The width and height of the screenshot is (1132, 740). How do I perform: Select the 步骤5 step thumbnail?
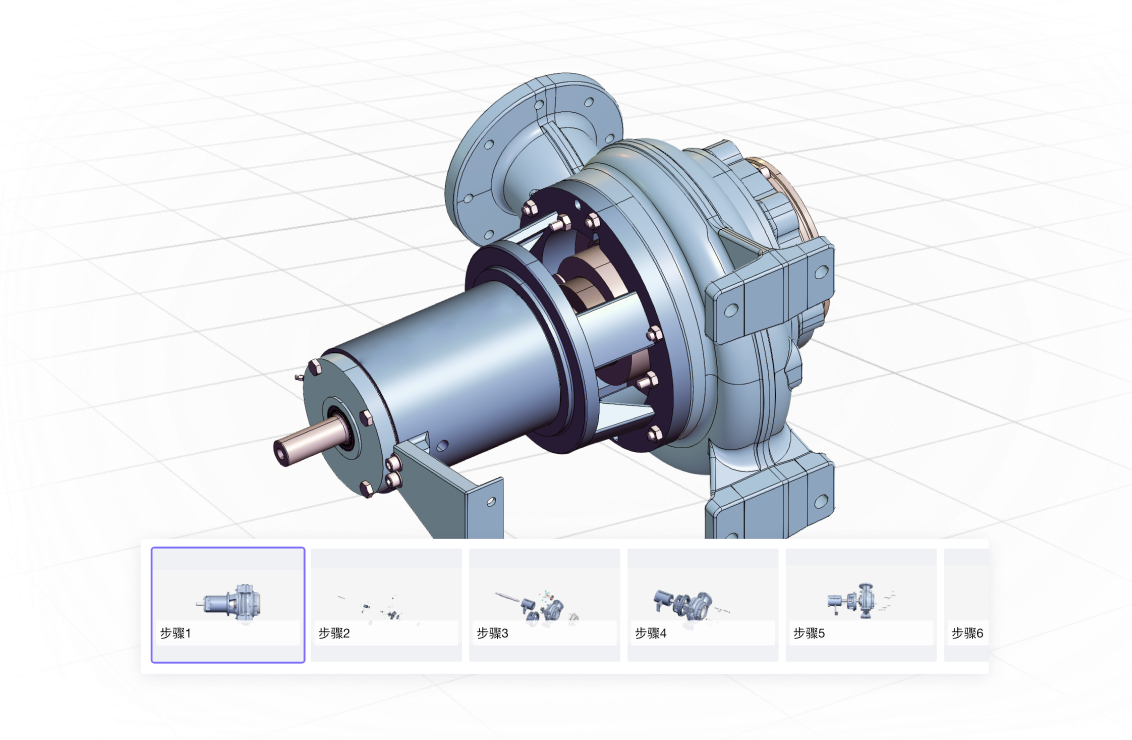[861, 605]
